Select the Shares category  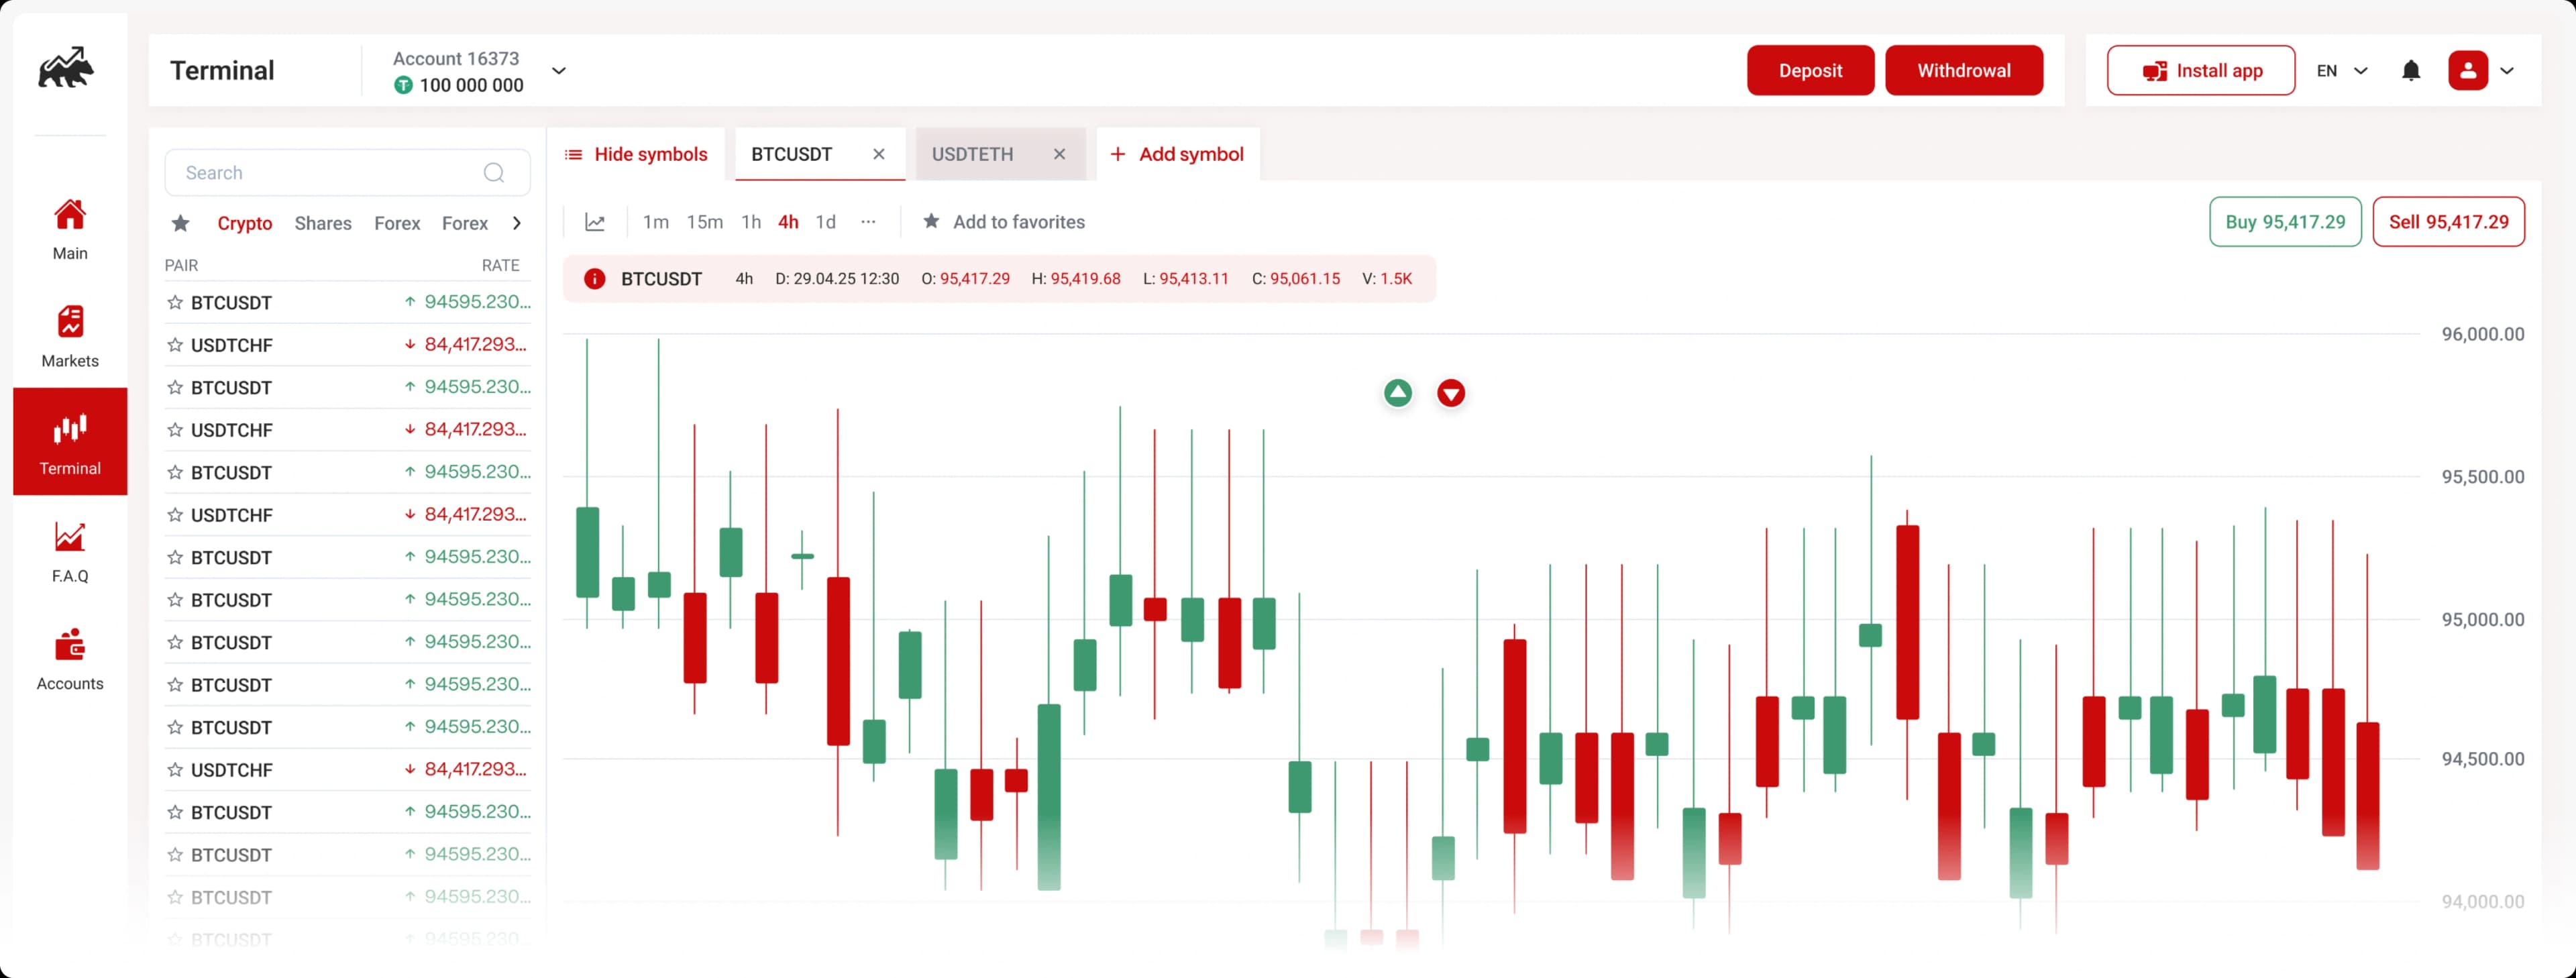pyautogui.click(x=322, y=223)
